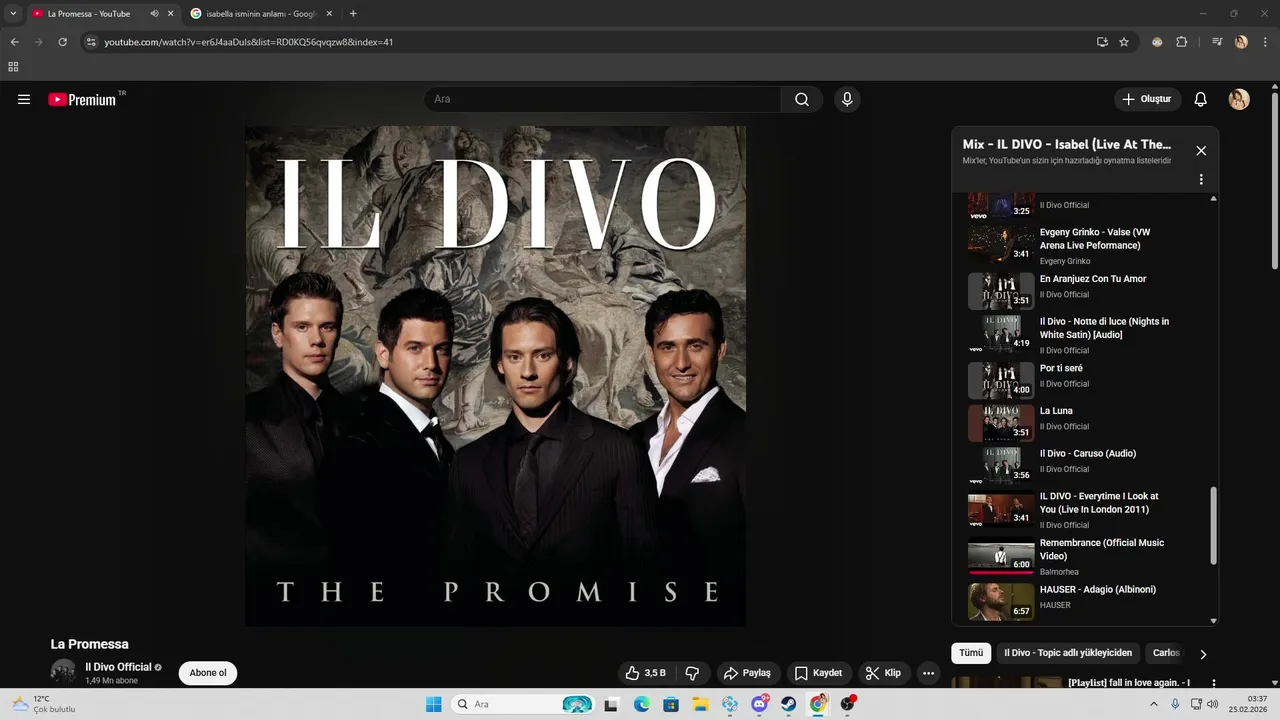1280x720 pixels.
Task: Dislike the video with thumbs-down
Action: pos(692,673)
